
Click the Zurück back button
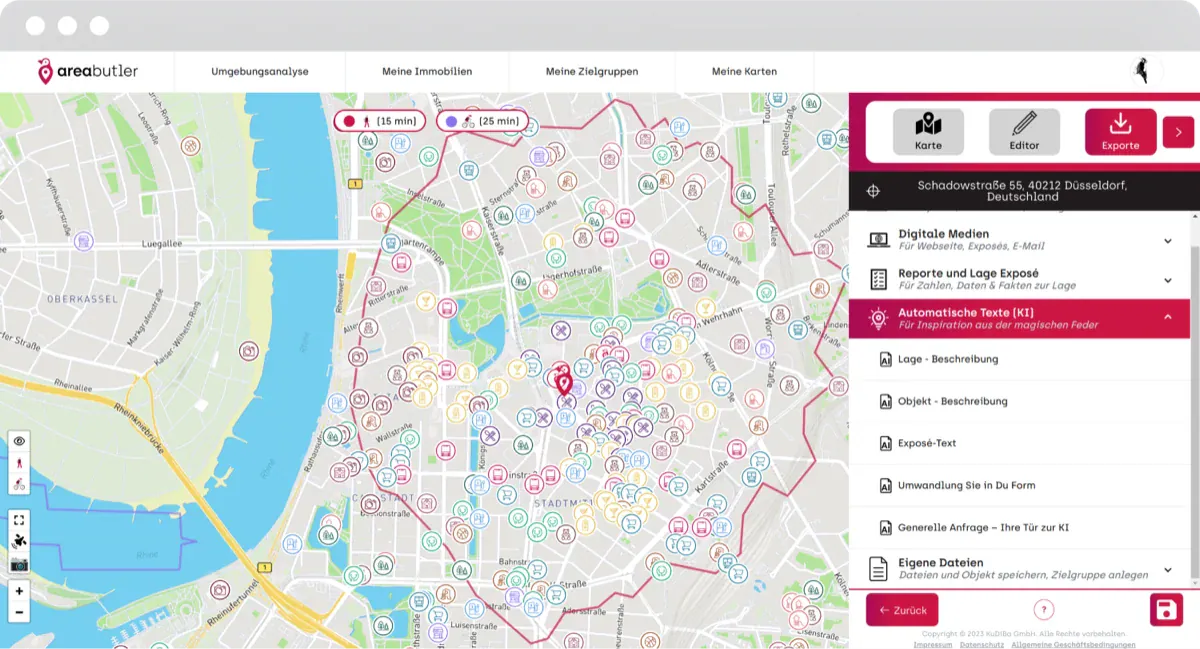point(902,610)
